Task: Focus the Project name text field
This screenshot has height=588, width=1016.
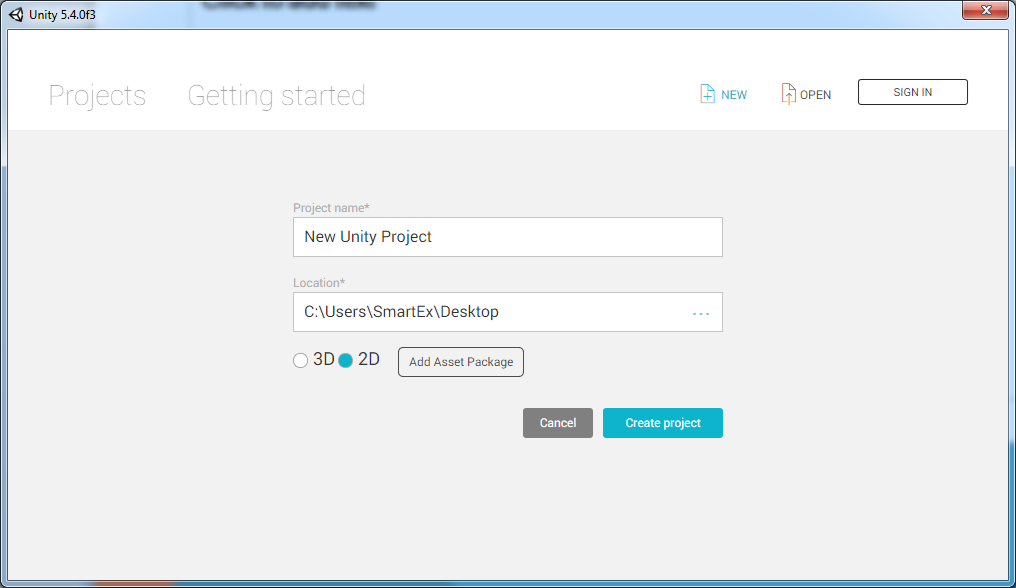Action: point(507,237)
